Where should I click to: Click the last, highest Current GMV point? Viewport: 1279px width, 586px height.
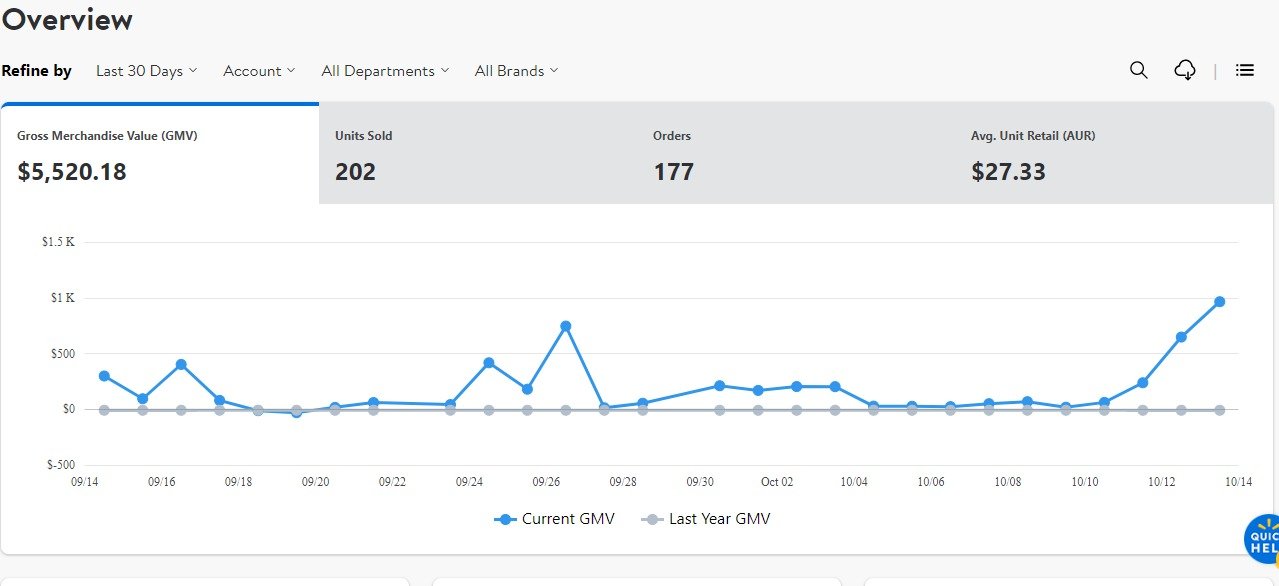click(1219, 301)
